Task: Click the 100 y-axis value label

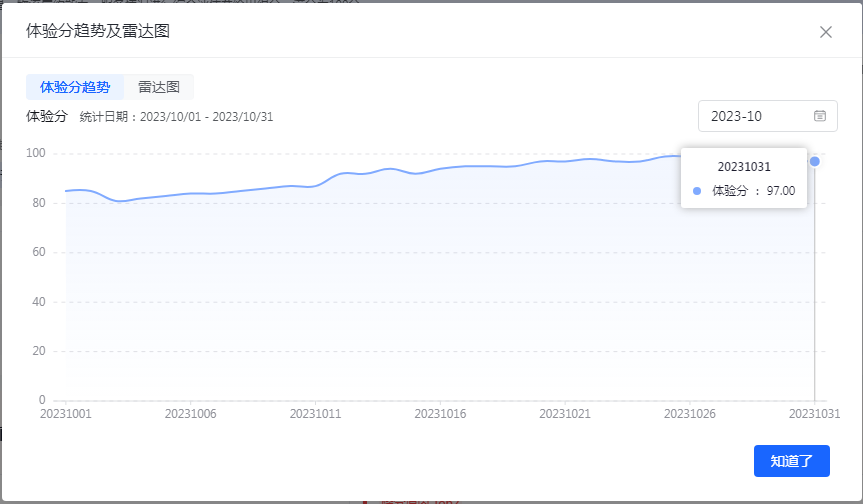Action: tap(37, 153)
